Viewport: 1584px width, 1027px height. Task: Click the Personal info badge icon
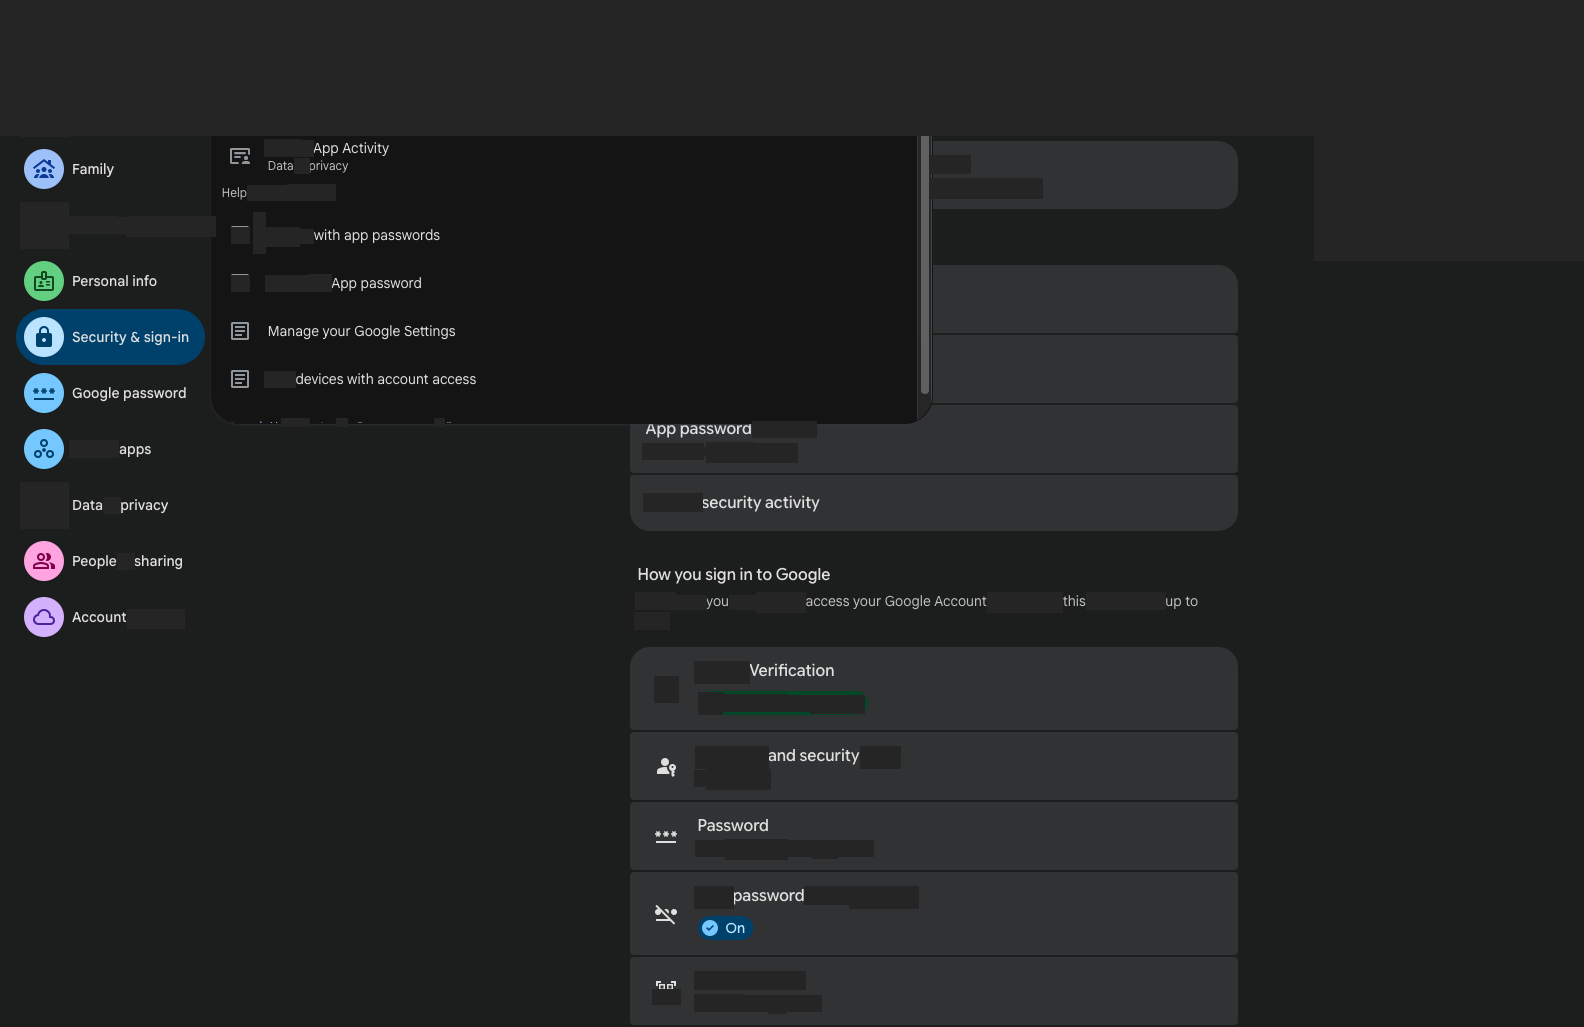44,281
